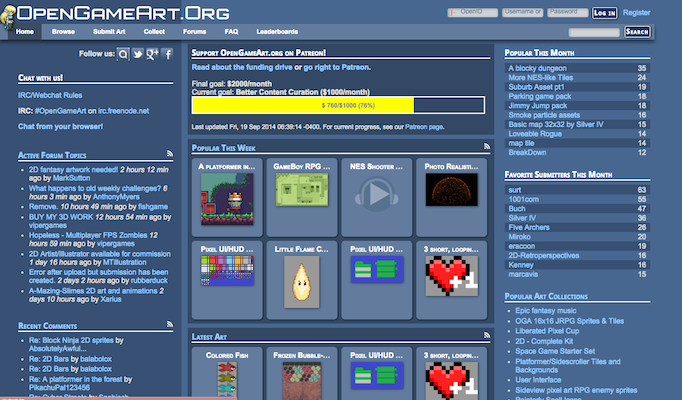Open 'Space Game Starter Set' collection
Screen dimensions: 682x400
(555, 351)
